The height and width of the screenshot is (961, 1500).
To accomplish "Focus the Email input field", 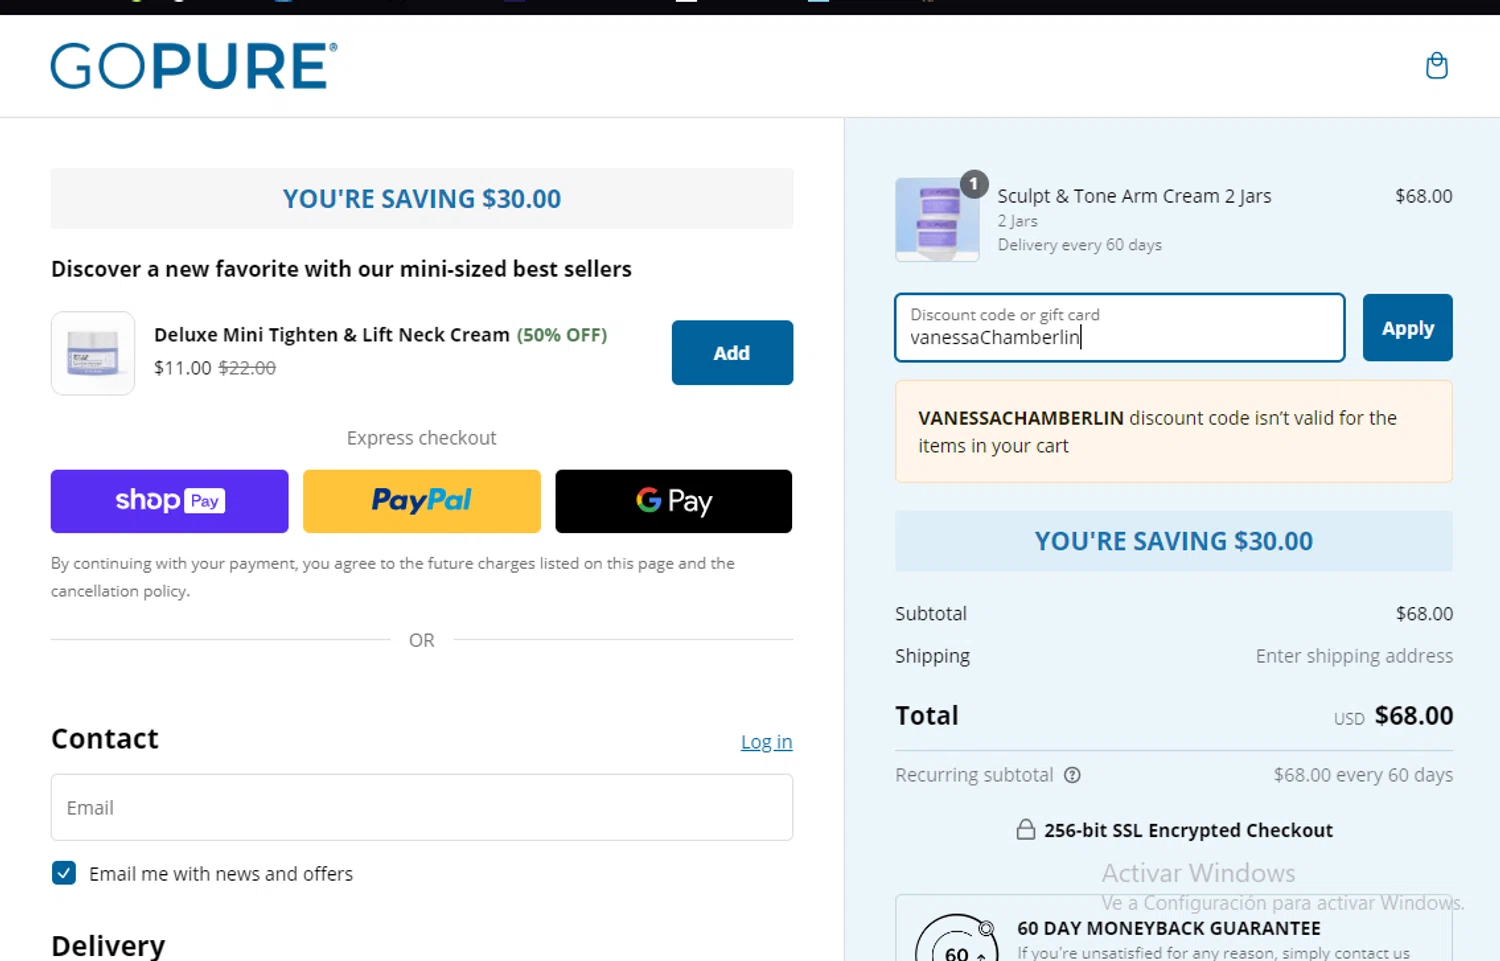I will [422, 807].
